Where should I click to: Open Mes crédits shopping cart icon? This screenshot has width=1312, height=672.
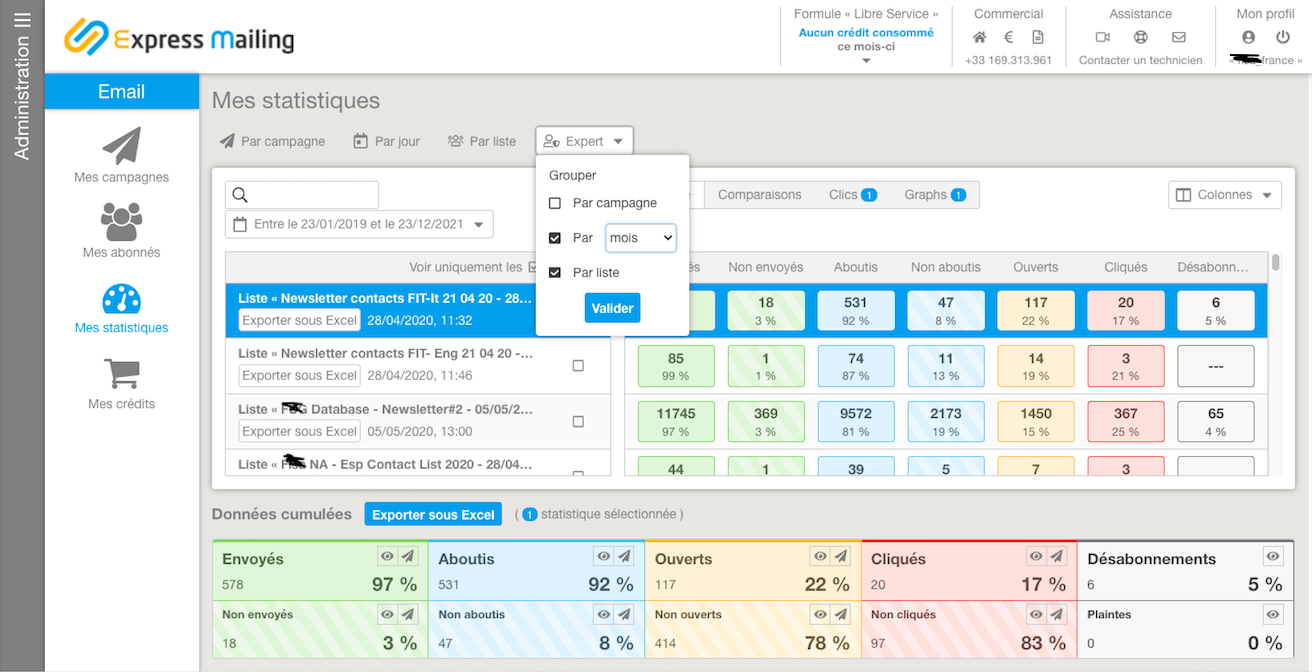(x=121, y=374)
